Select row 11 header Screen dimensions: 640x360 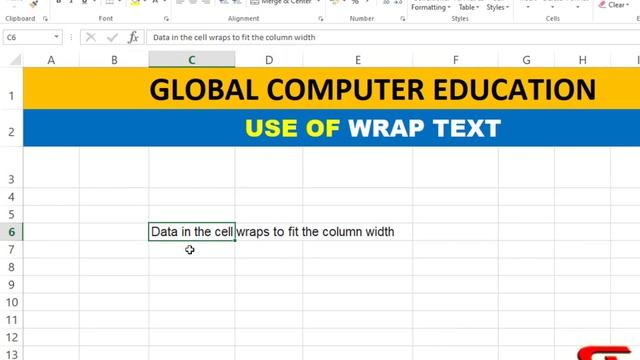point(11,320)
